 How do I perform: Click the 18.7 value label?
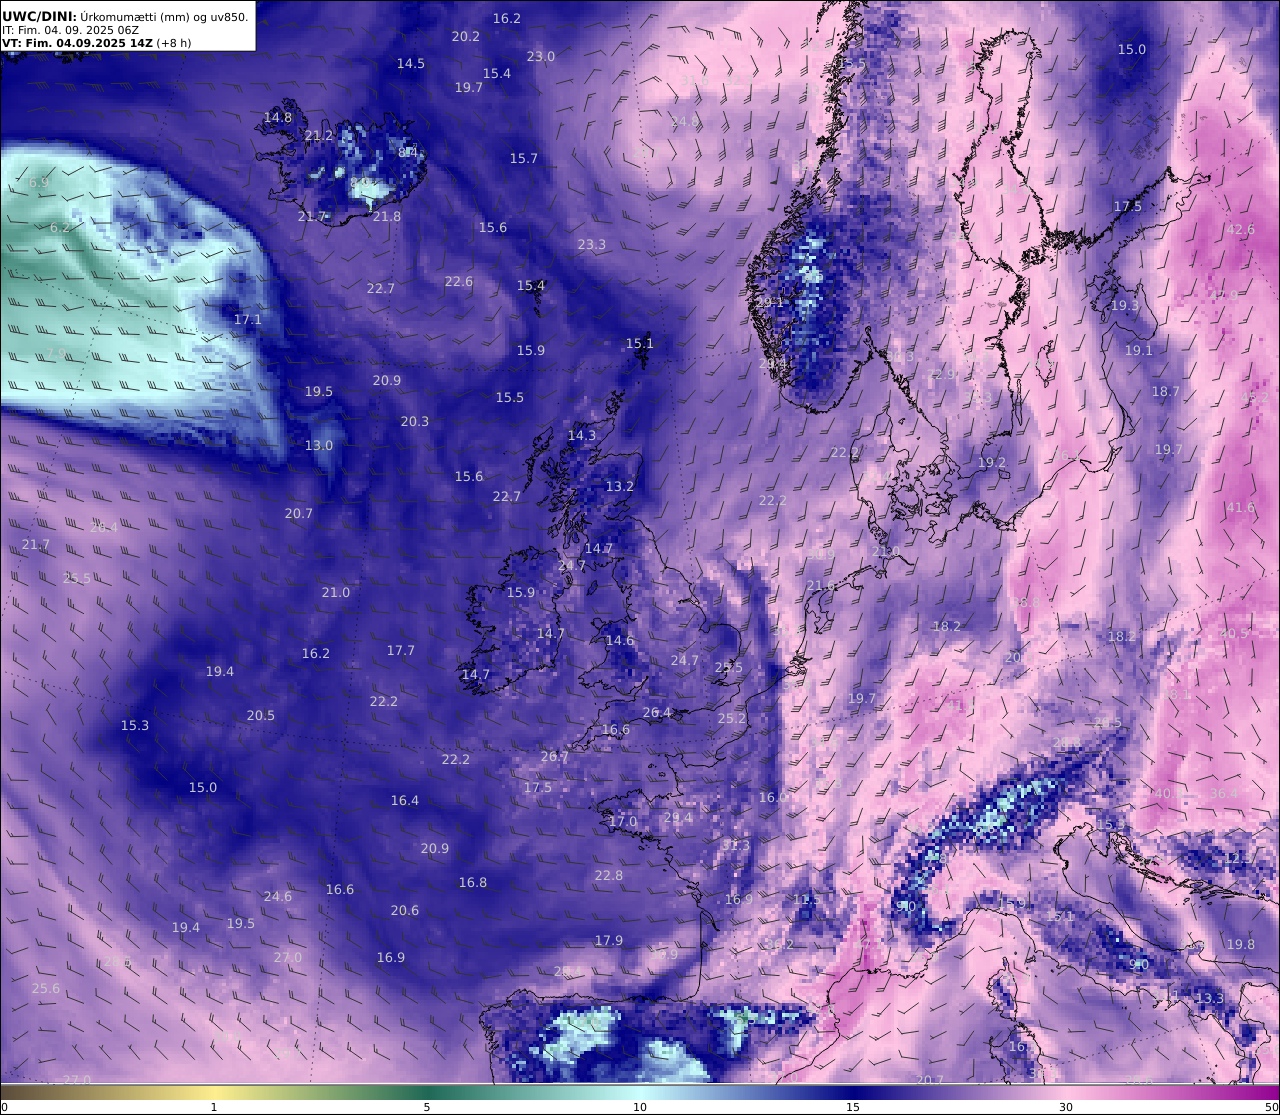point(1166,391)
